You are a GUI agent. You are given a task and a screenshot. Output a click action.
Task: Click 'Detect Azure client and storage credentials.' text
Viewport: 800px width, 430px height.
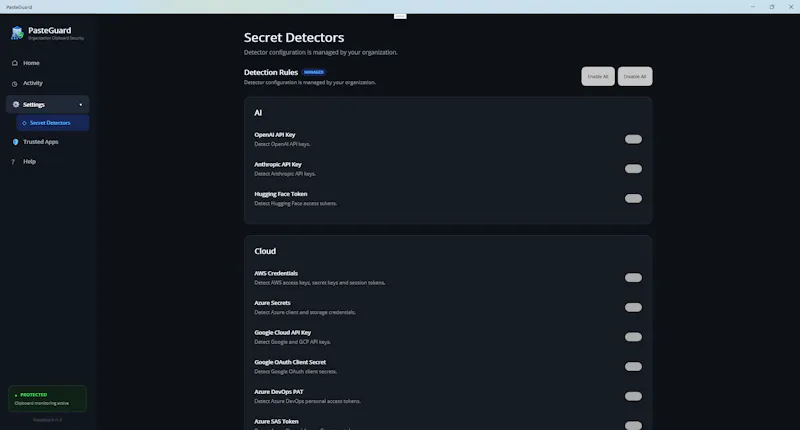tap(305, 312)
